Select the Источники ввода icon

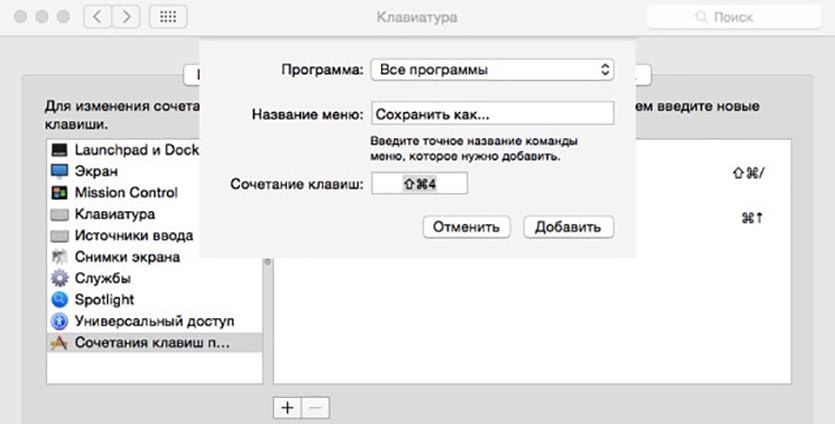[x=59, y=236]
